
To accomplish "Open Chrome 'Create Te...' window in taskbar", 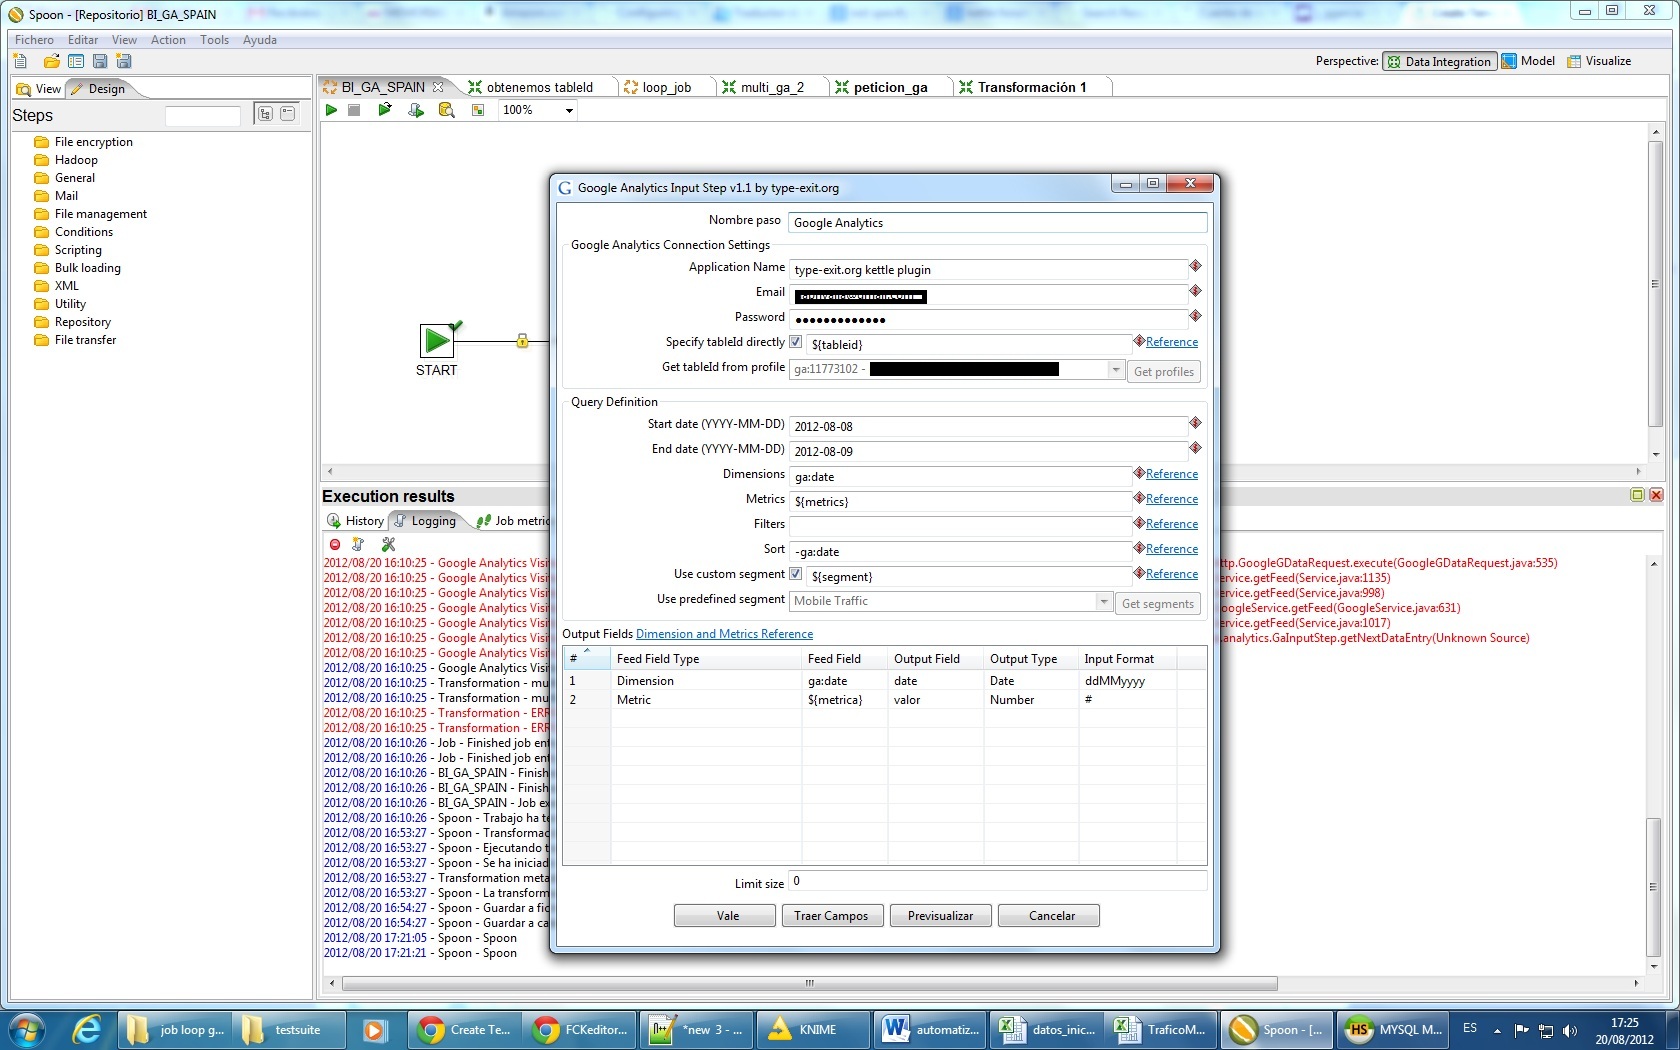I will click(x=464, y=1029).
